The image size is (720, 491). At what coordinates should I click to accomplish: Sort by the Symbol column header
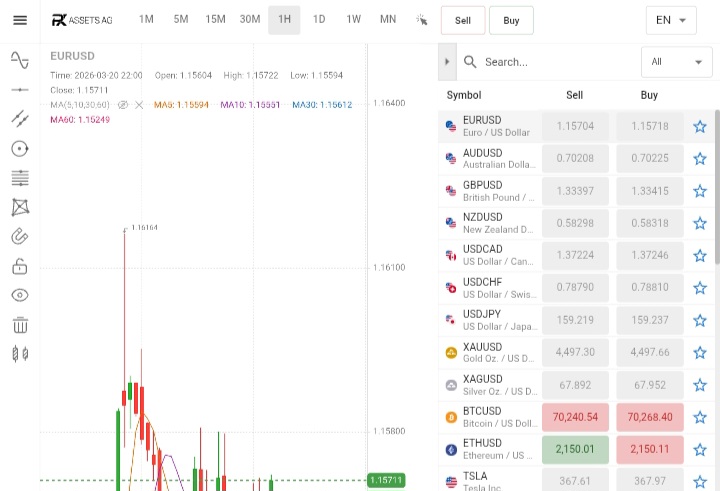464,95
